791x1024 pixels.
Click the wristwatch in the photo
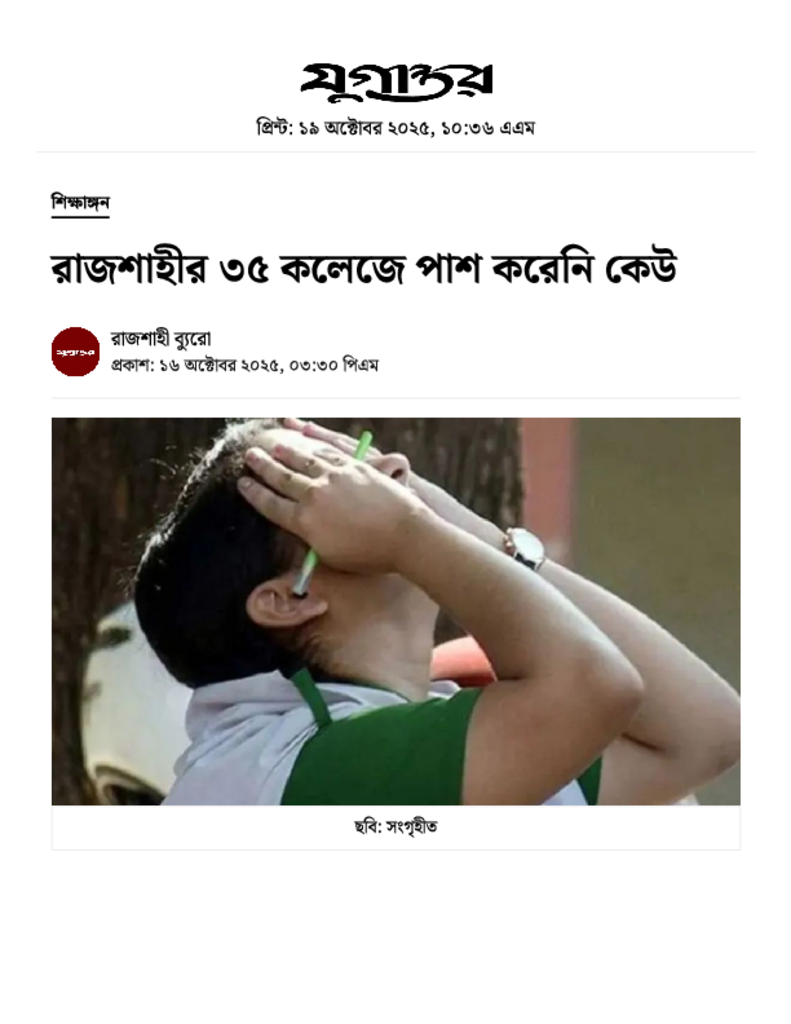[x=525, y=547]
